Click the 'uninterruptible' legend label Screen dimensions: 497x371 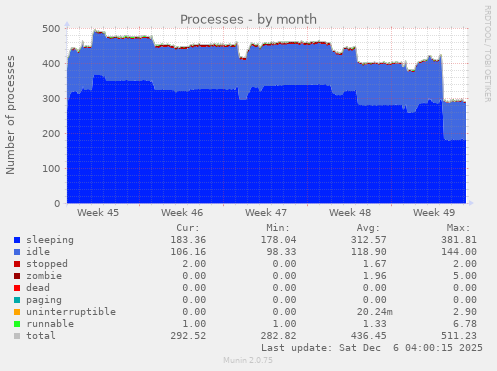point(71,312)
